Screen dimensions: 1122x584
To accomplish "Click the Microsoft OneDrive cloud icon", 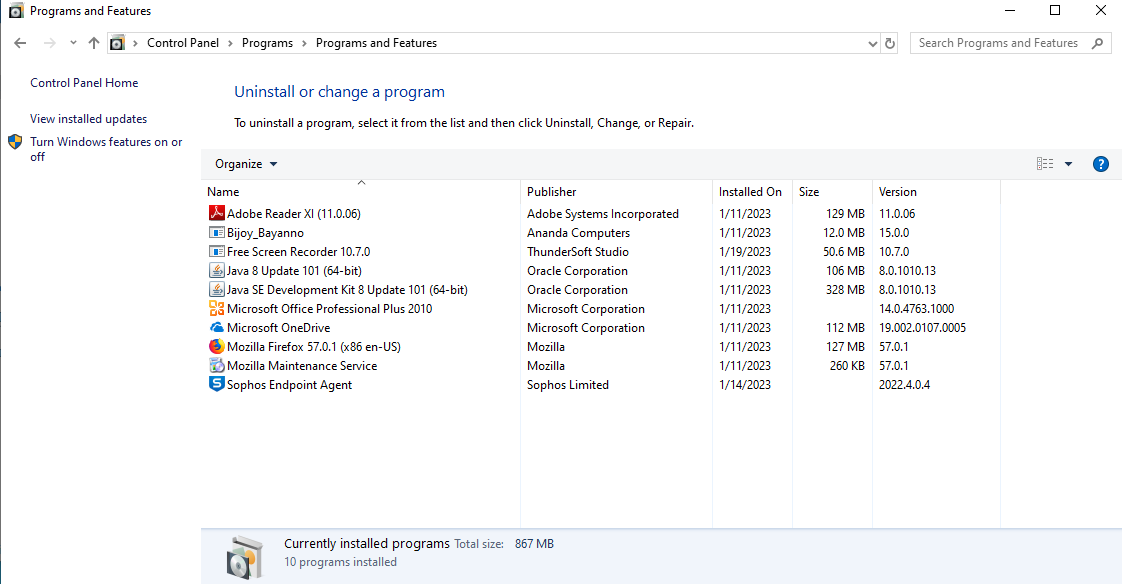I will point(216,328).
